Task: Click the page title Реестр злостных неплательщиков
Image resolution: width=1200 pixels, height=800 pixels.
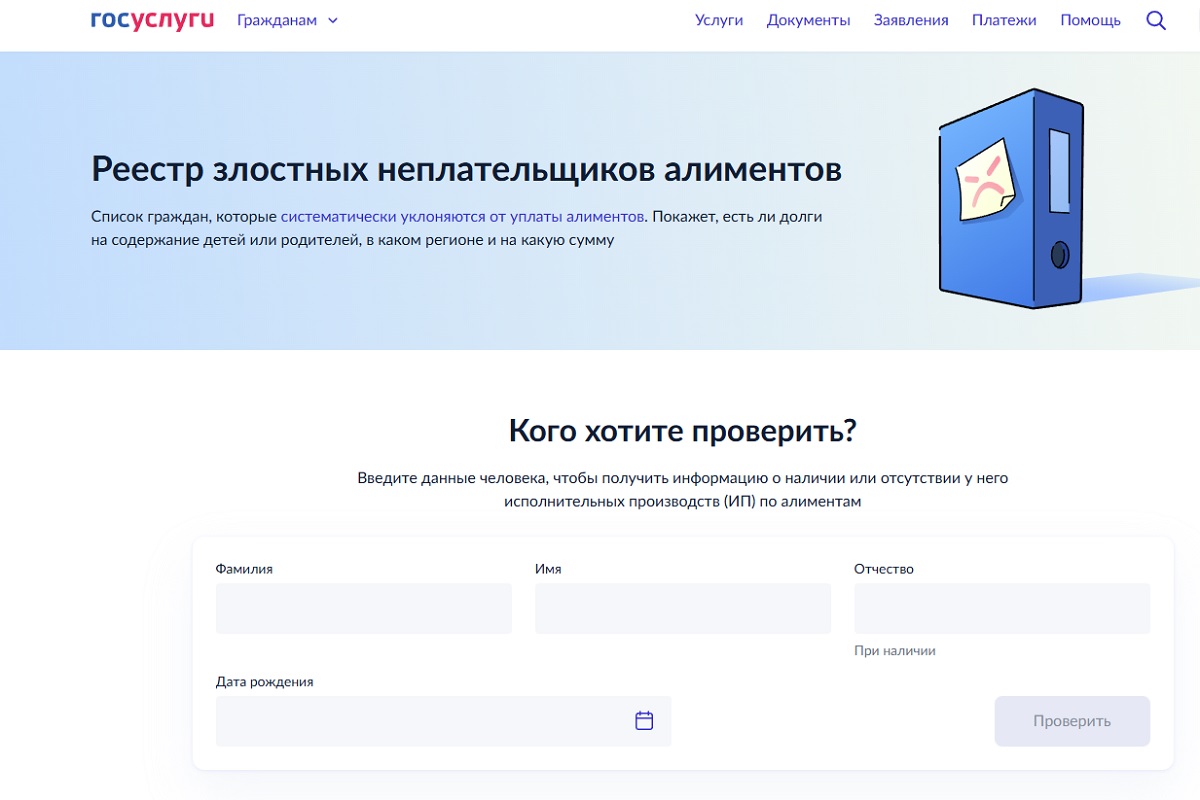Action: pos(466,170)
